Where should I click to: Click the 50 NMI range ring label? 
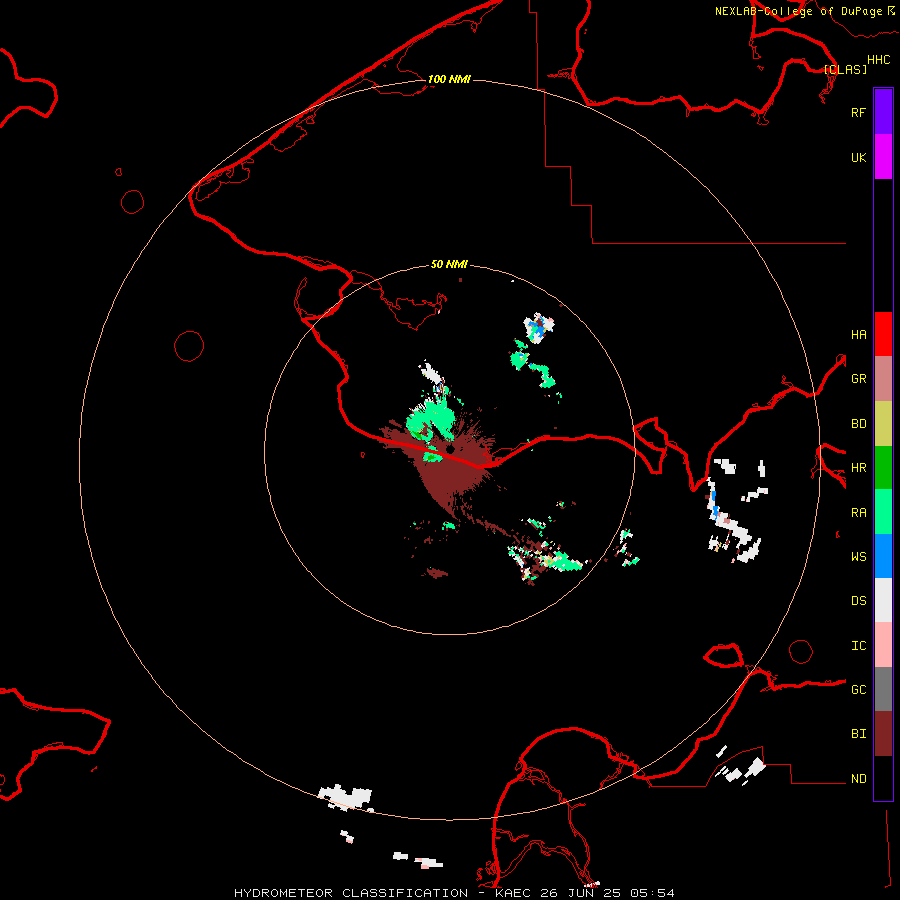coord(449,265)
